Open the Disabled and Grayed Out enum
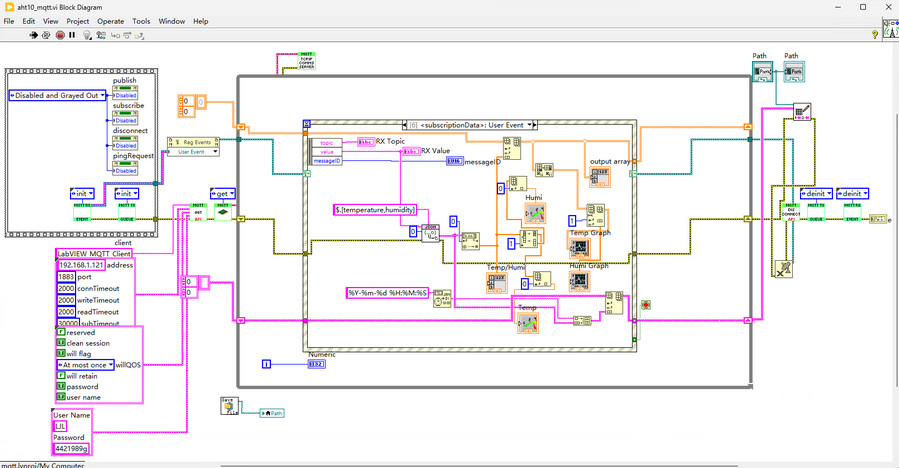The image size is (899, 468). click(57, 95)
